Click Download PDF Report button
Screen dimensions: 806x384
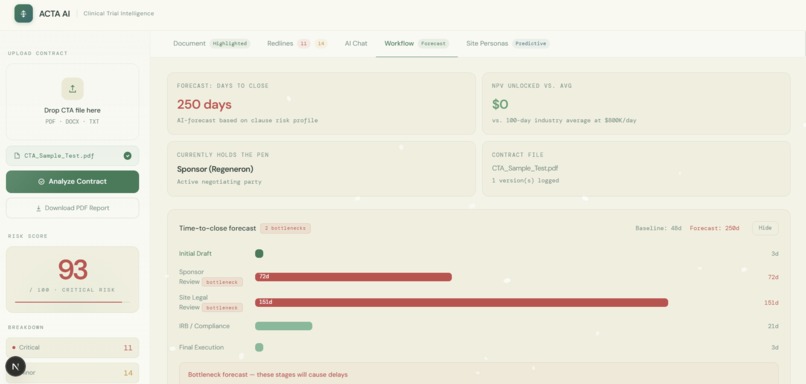pyautogui.click(x=72, y=208)
